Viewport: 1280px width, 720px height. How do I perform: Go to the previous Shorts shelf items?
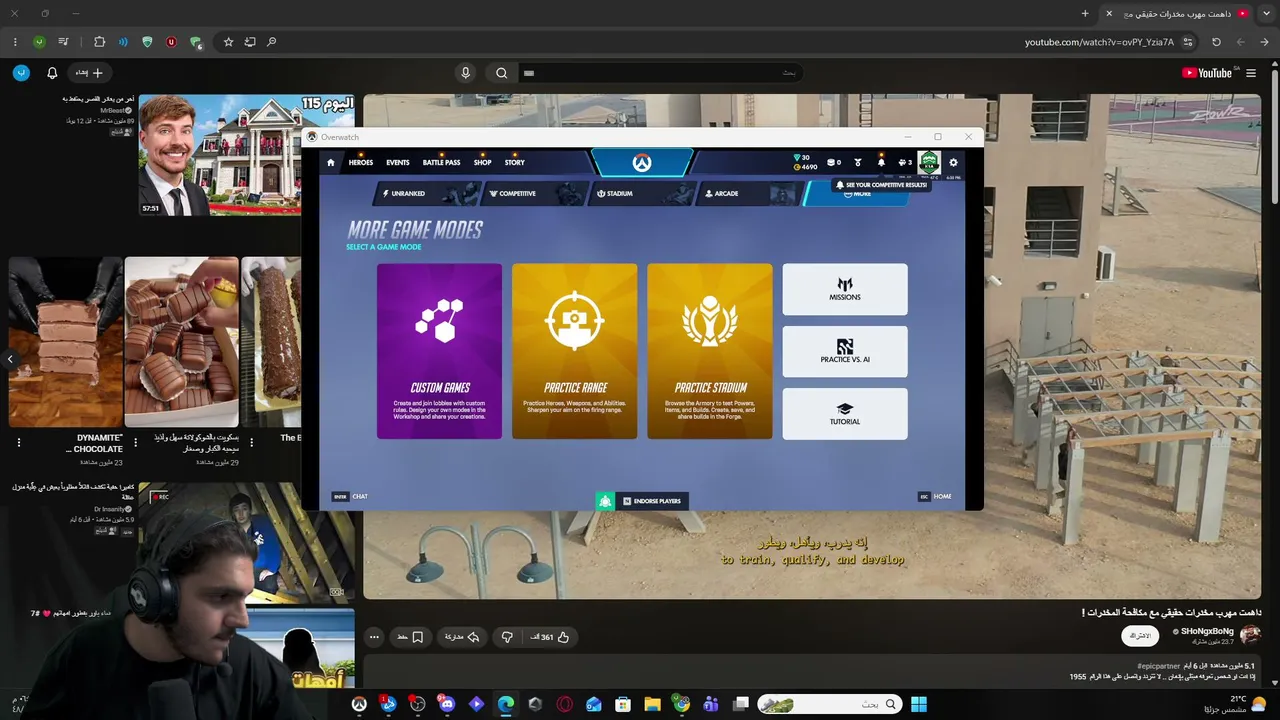click(10, 359)
